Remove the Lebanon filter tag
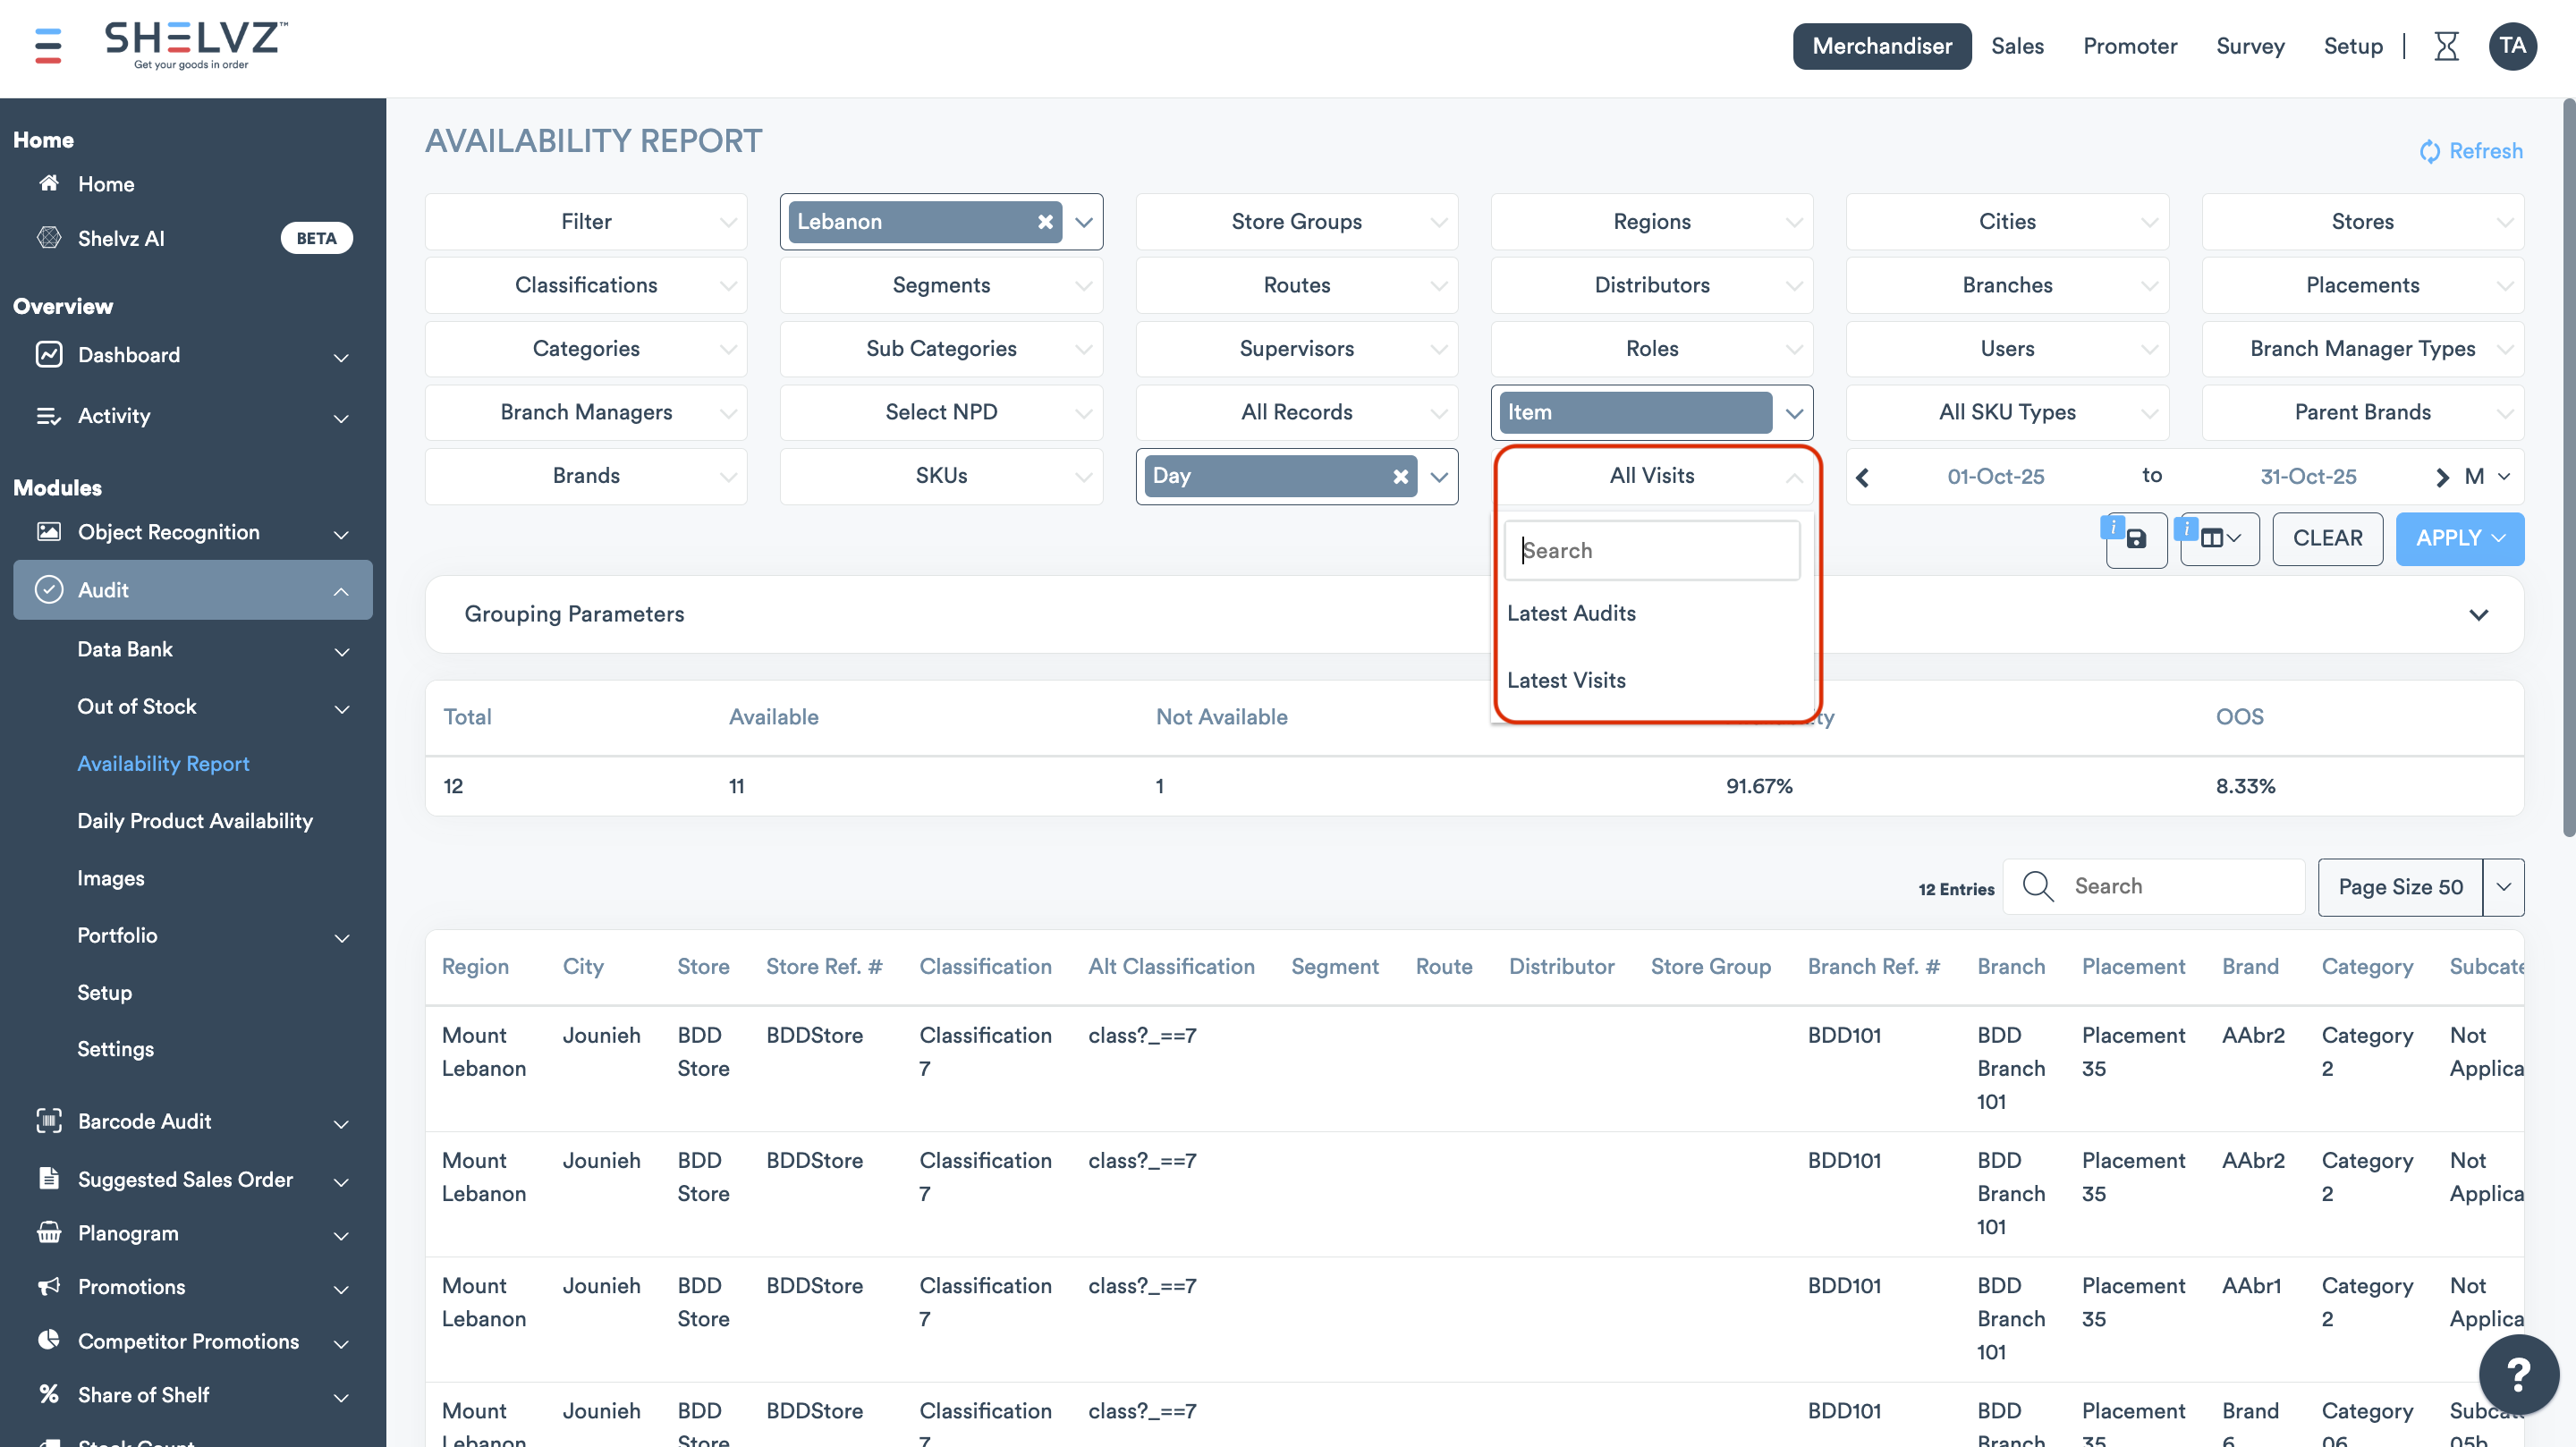The height and width of the screenshot is (1447, 2576). click(x=1045, y=222)
